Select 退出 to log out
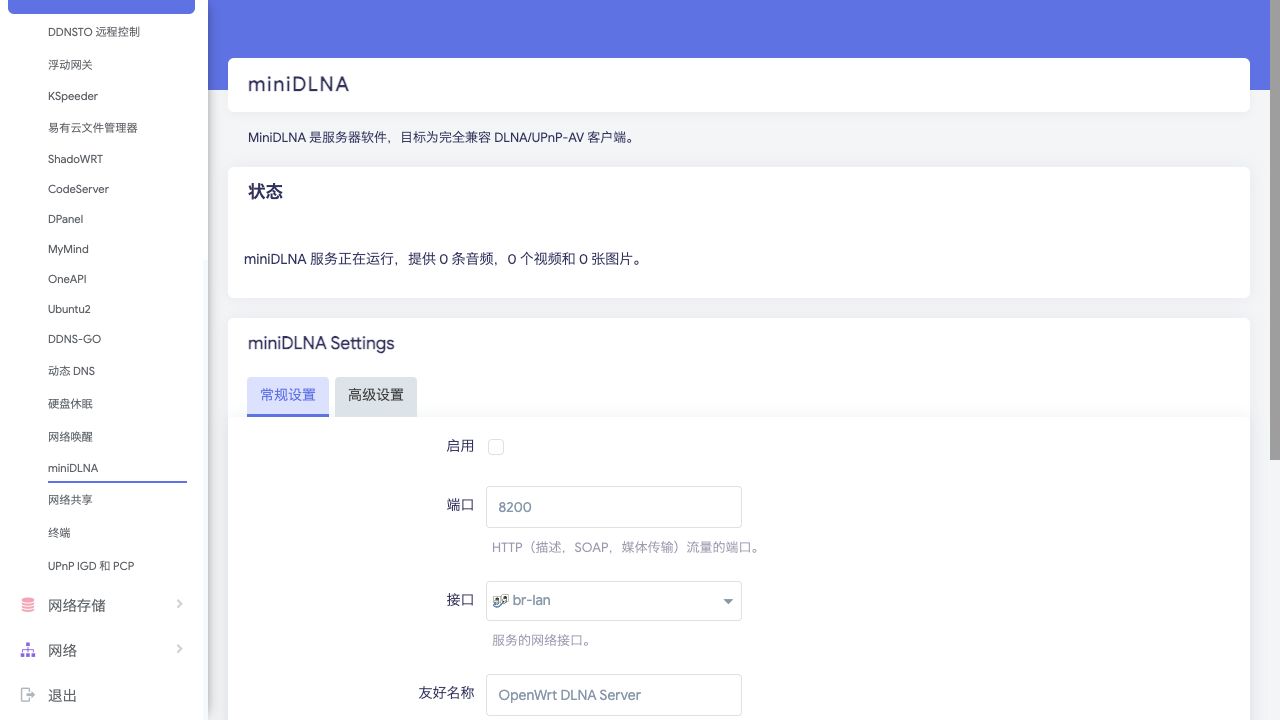Image resolution: width=1280 pixels, height=720 pixels. pos(62,695)
